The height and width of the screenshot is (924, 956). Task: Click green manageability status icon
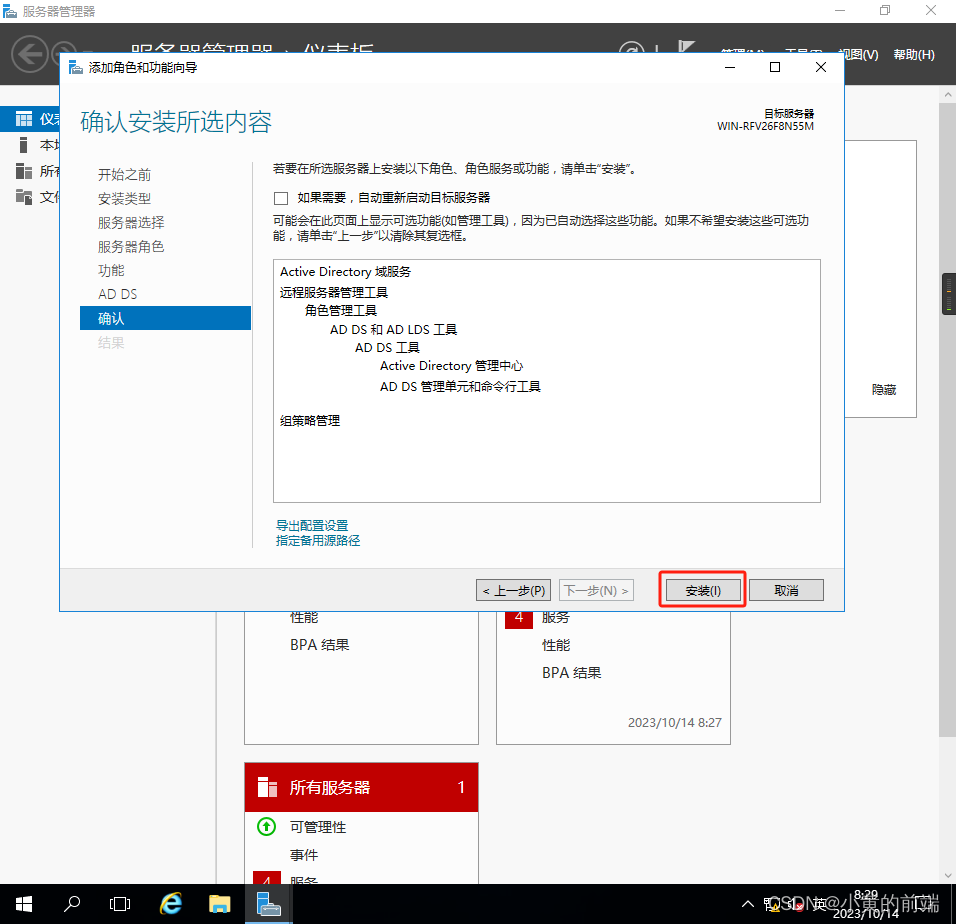tap(266, 826)
